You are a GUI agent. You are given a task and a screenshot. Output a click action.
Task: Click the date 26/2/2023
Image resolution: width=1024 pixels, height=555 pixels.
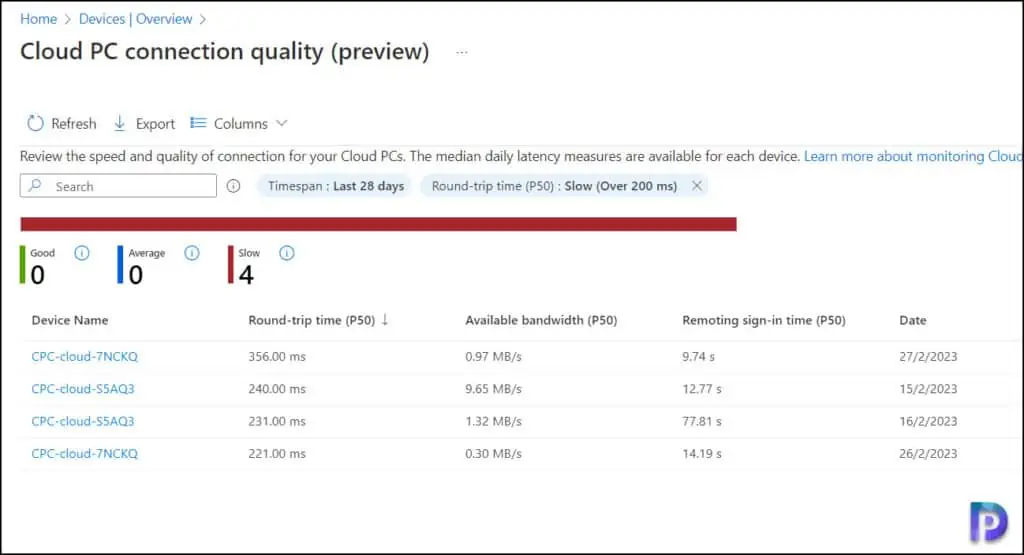[928, 453]
